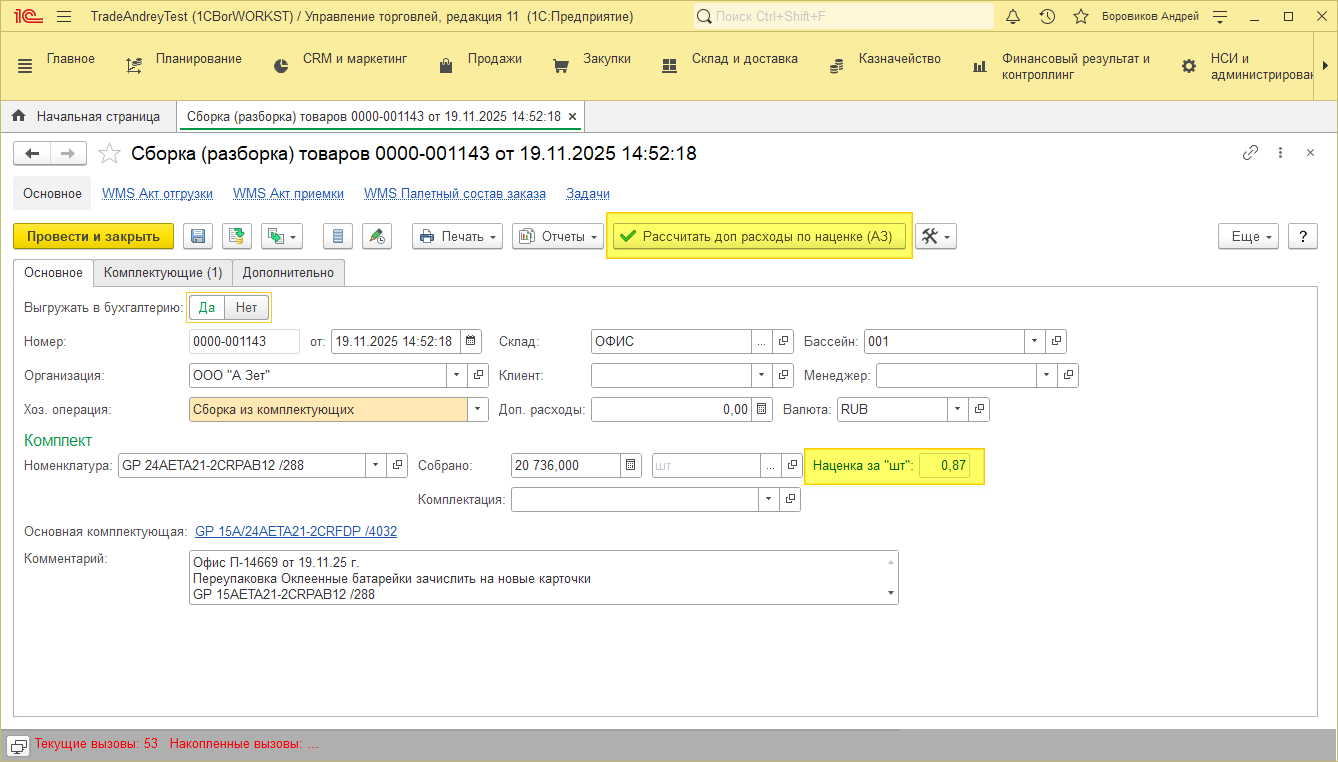This screenshot has width=1338, height=762.
Task: Add document to favorites with star icon
Action: 110,154
